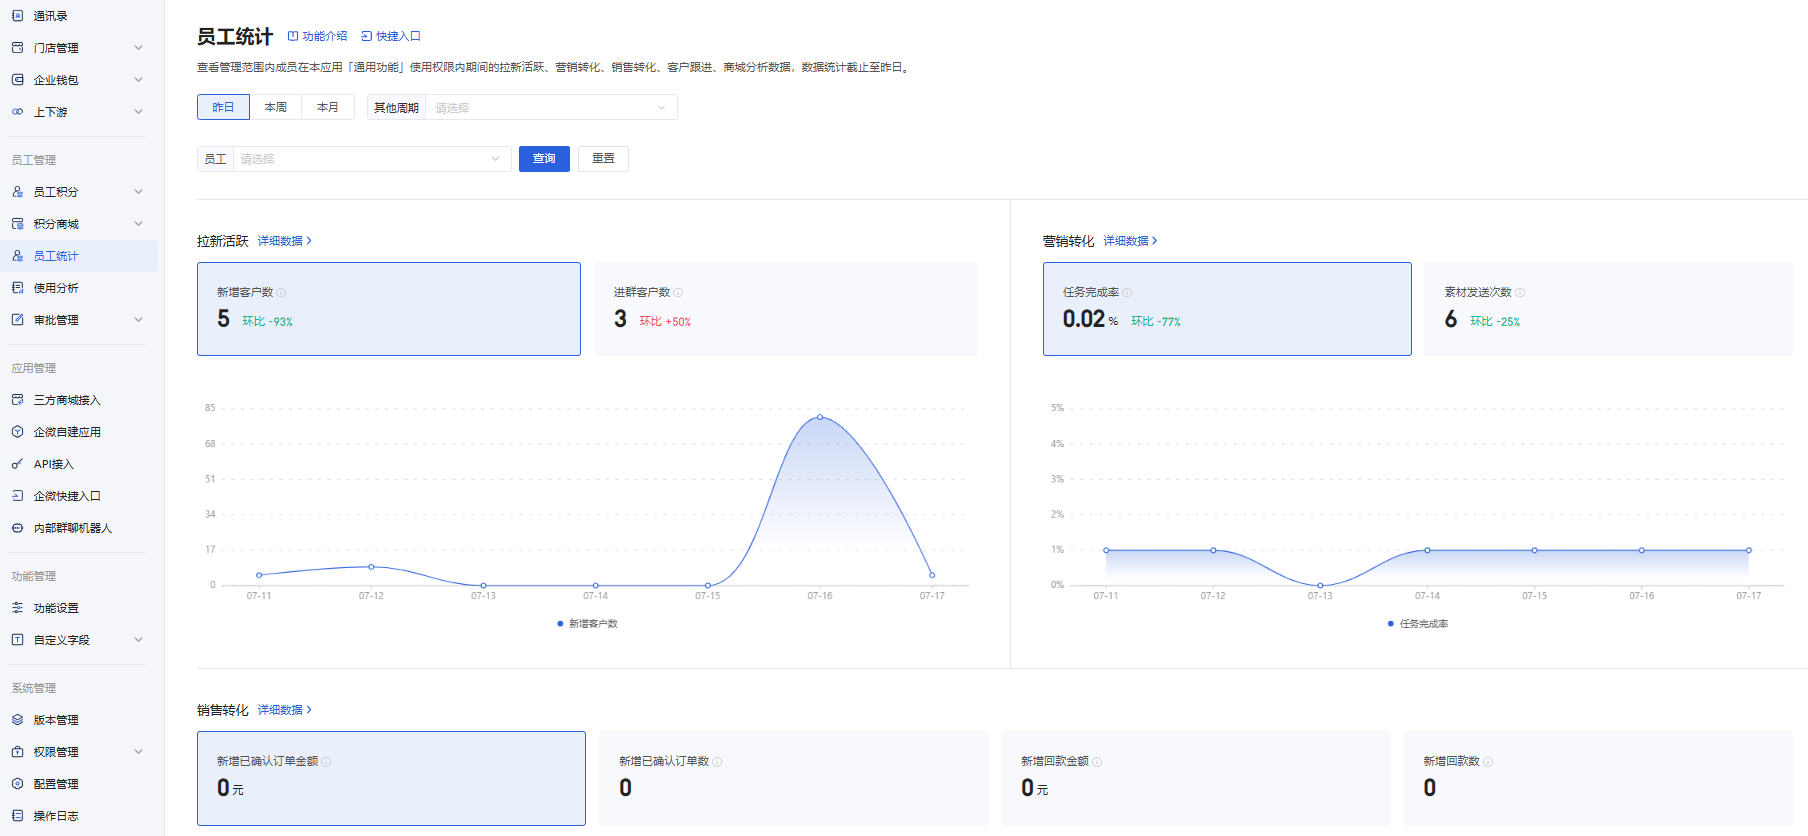Select the 本周 period tab
Viewport: 1808px width, 836px height.
(276, 107)
